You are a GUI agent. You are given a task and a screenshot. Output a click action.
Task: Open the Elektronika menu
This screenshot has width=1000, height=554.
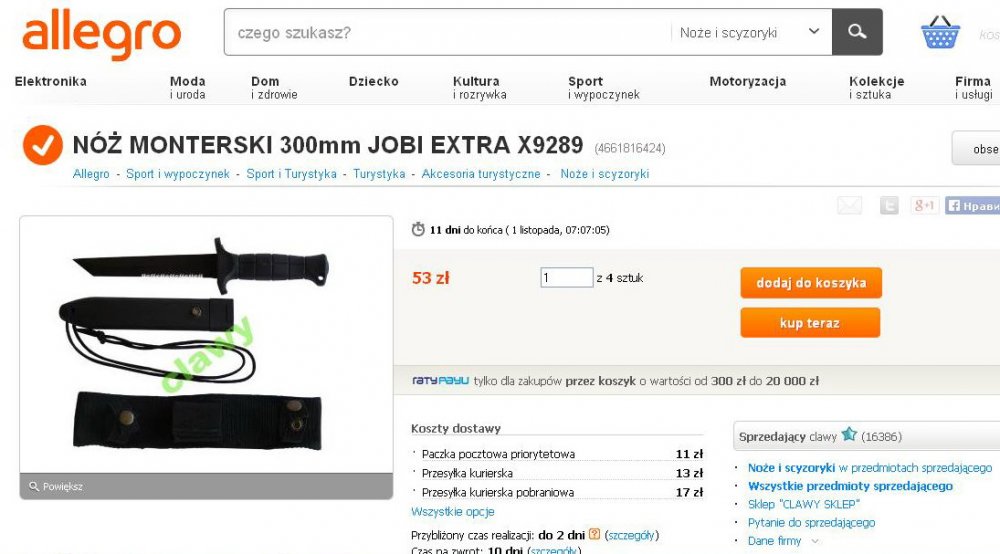pyautogui.click(x=50, y=81)
